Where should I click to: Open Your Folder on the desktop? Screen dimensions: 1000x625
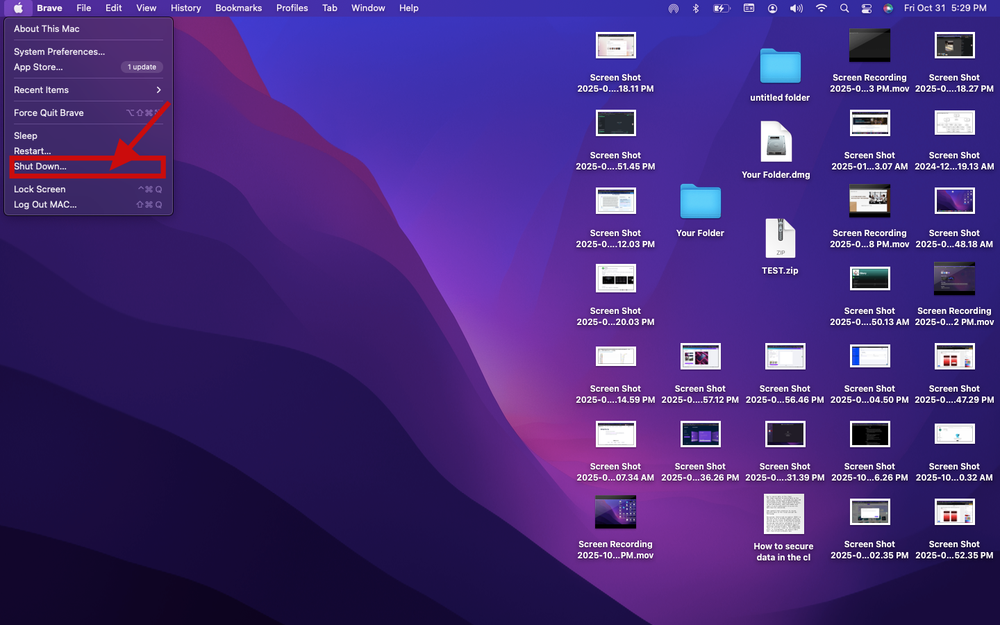pyautogui.click(x=699, y=201)
